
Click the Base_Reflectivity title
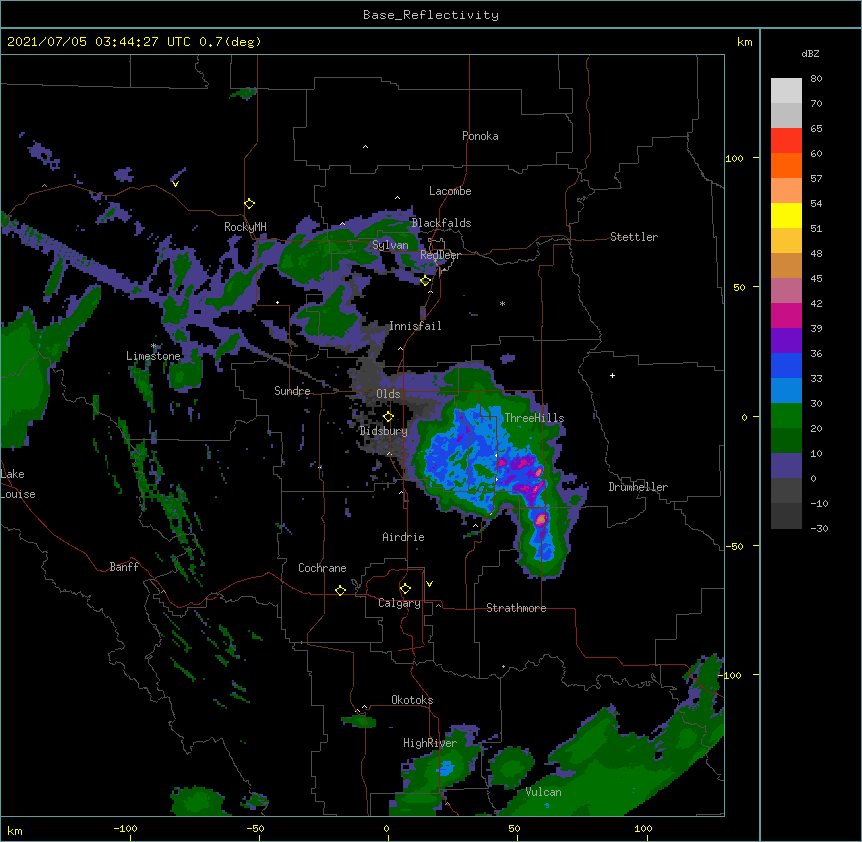pos(431,15)
